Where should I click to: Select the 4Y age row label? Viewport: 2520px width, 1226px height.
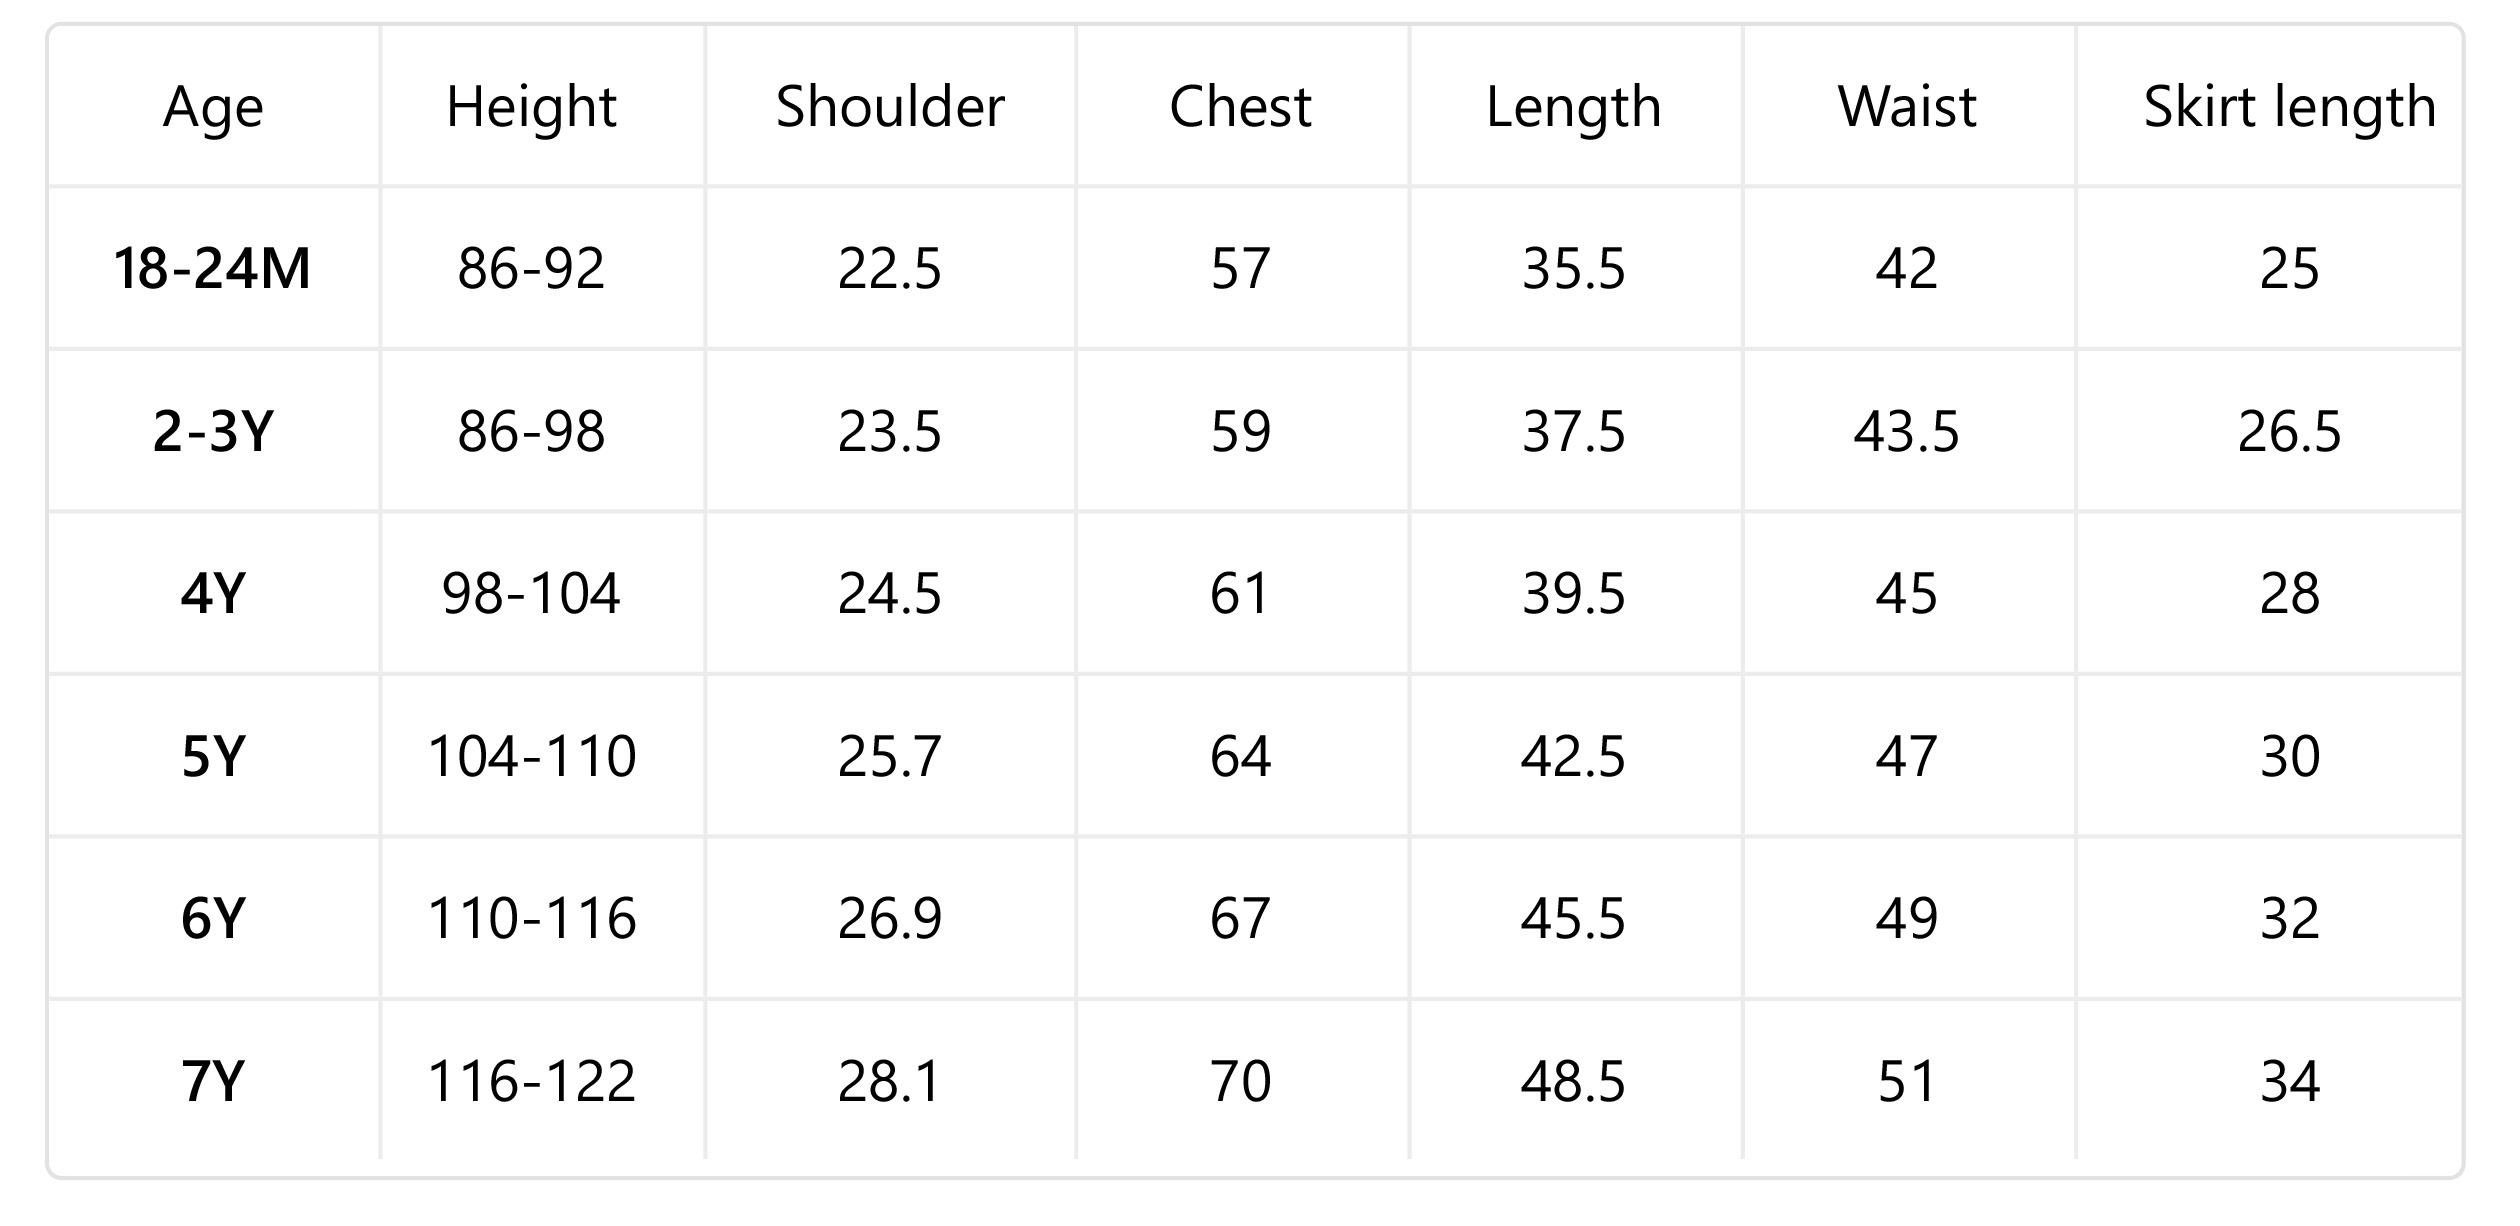(x=213, y=594)
